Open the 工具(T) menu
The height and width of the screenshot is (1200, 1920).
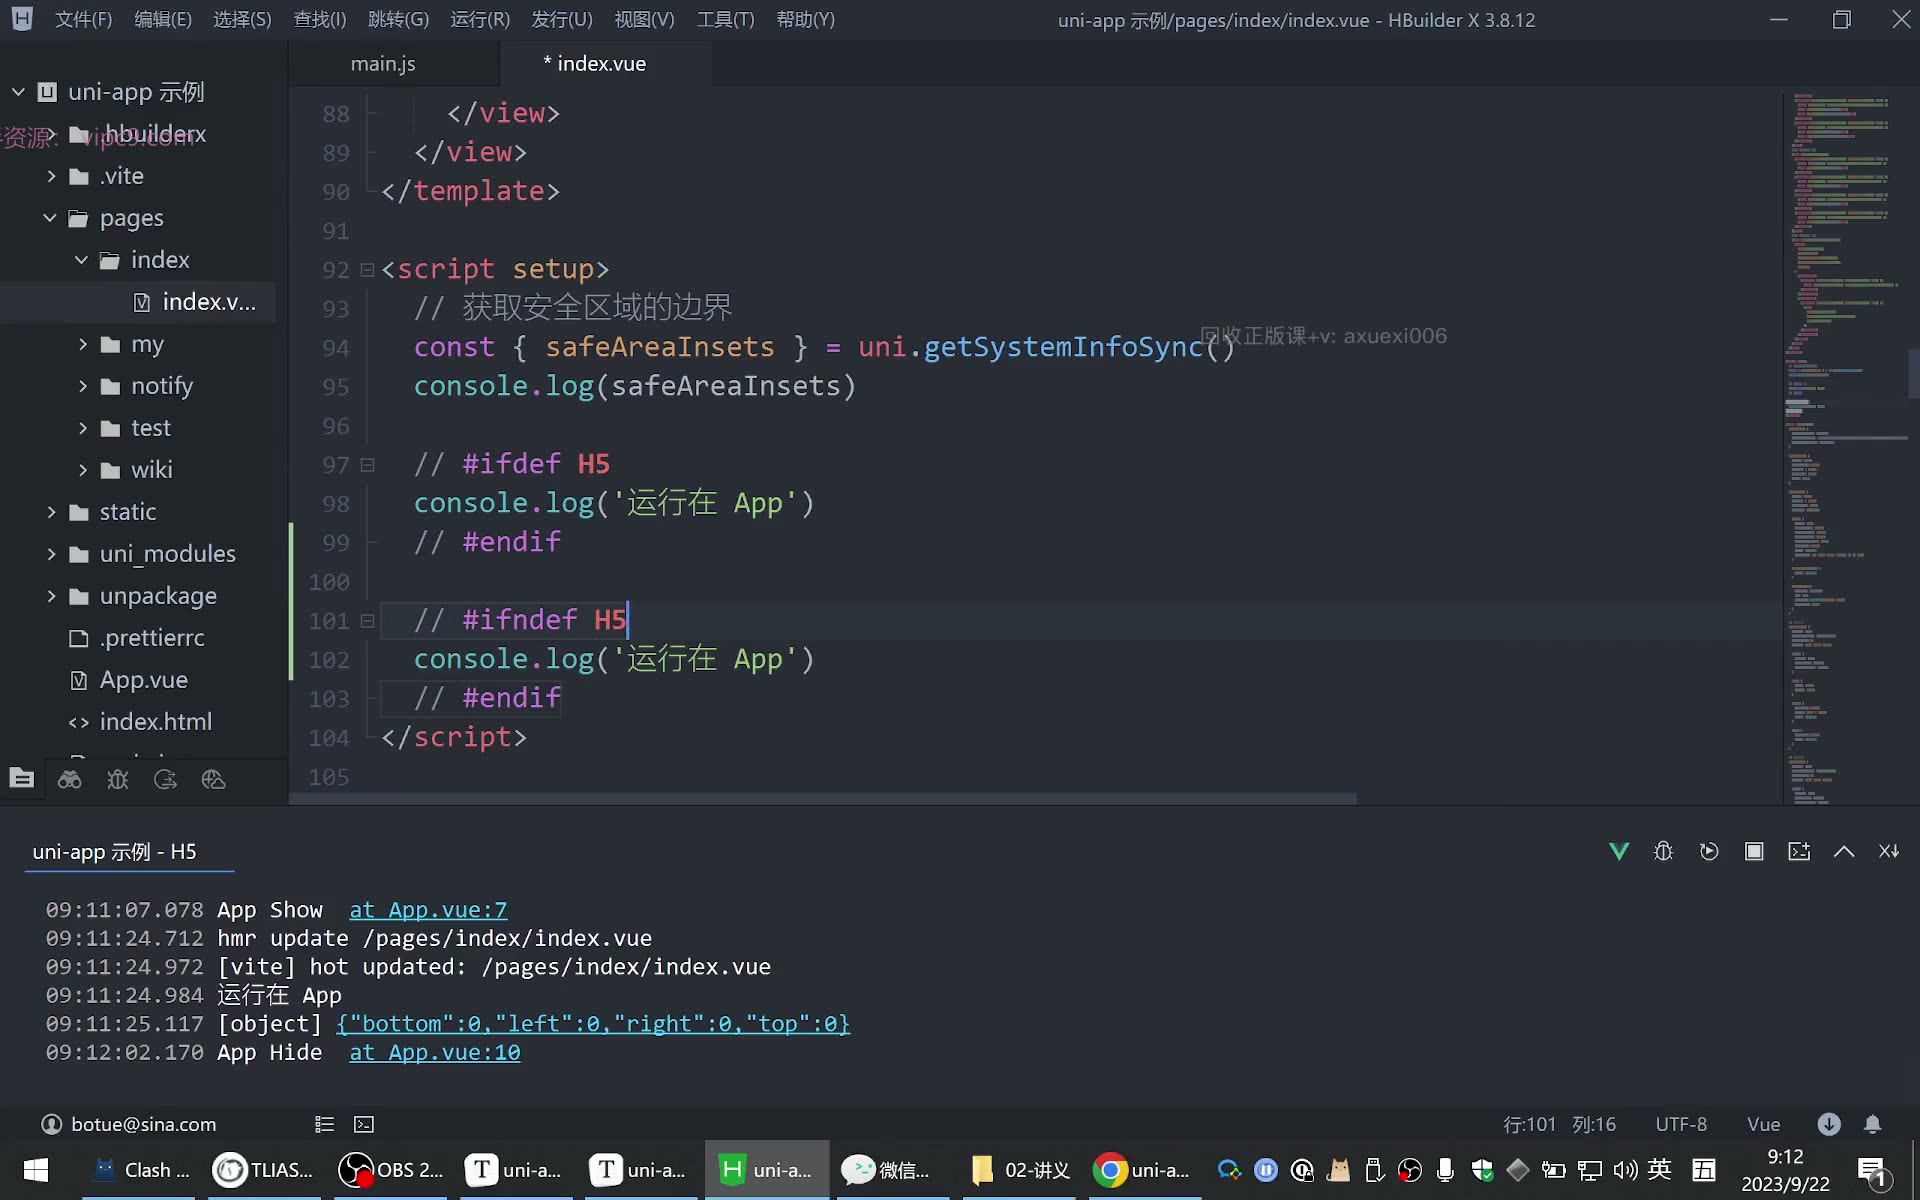725,19
